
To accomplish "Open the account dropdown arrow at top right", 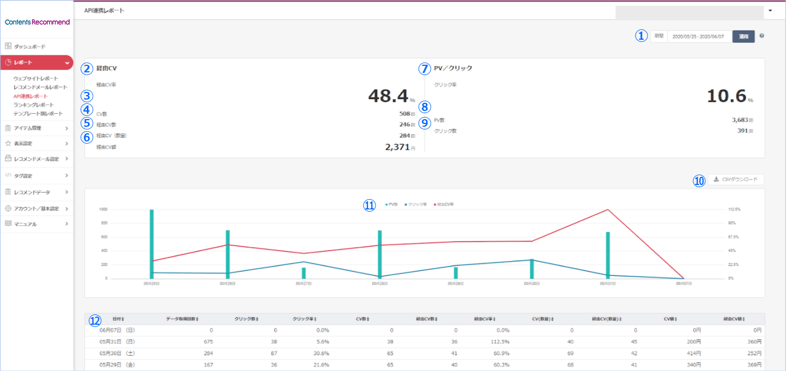I will click(769, 10).
